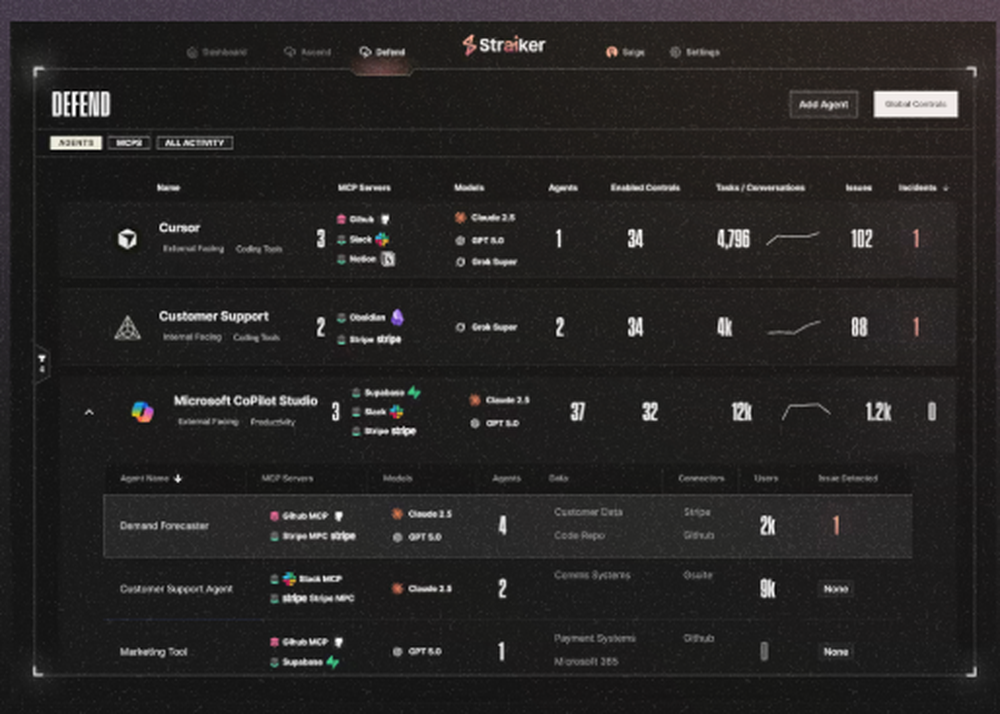Viewport: 1000px width, 714px height.
Task: Click the Slack icon in Cursor row
Action: (382, 240)
